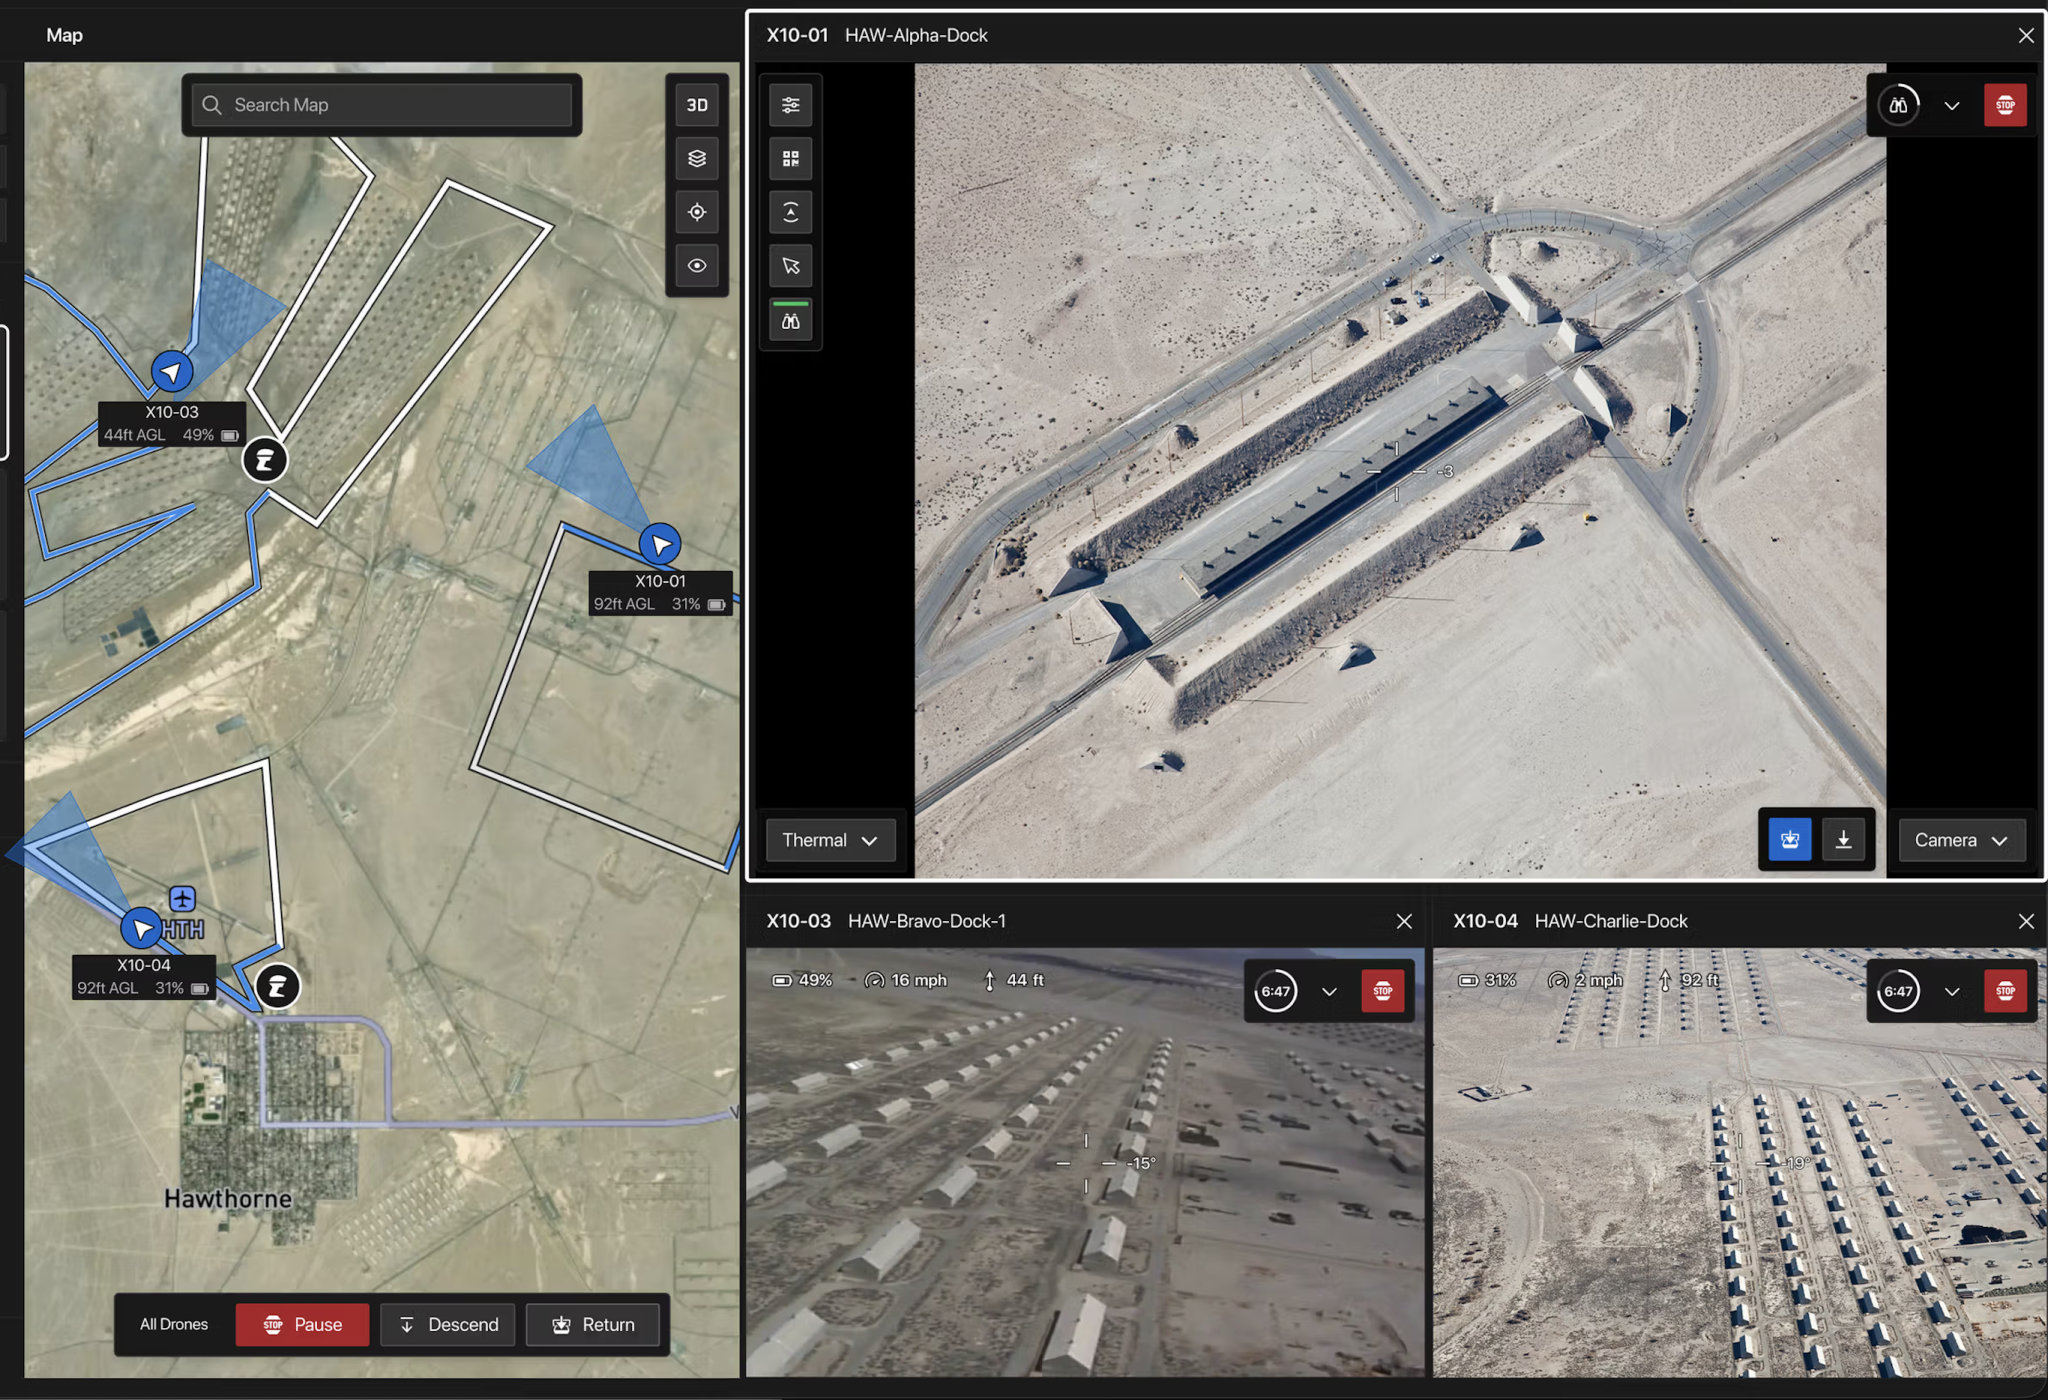The height and width of the screenshot is (1400, 2048).
Task: Click binoculars timer icon at X10-01 top right
Action: [1898, 105]
